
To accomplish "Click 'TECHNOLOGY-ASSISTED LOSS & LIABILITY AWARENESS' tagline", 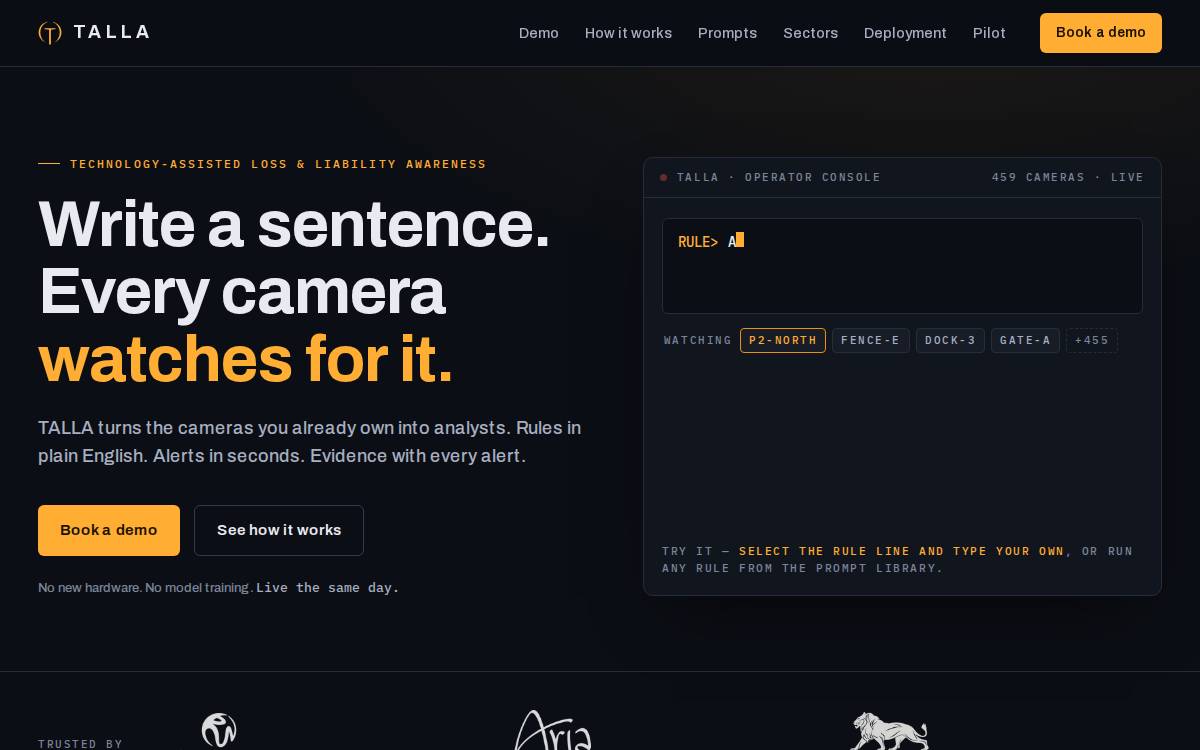I will 278,164.
